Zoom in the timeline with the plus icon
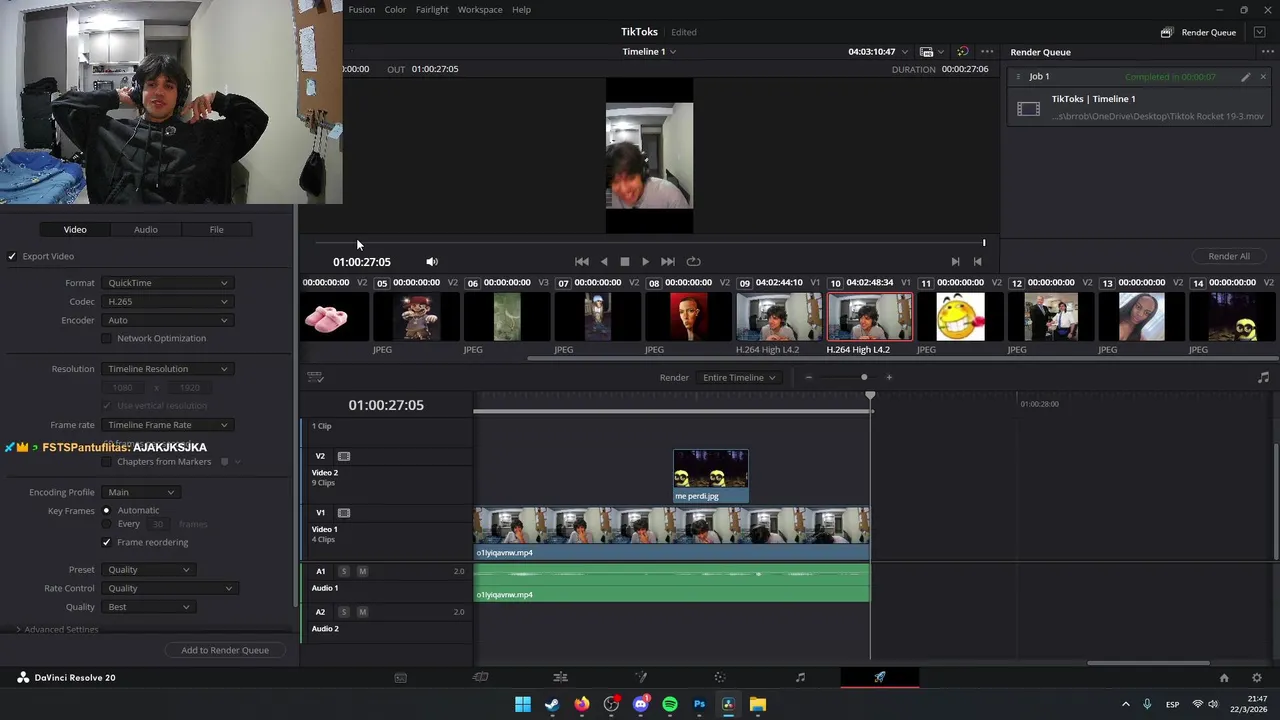The height and width of the screenshot is (720, 1280). [889, 377]
